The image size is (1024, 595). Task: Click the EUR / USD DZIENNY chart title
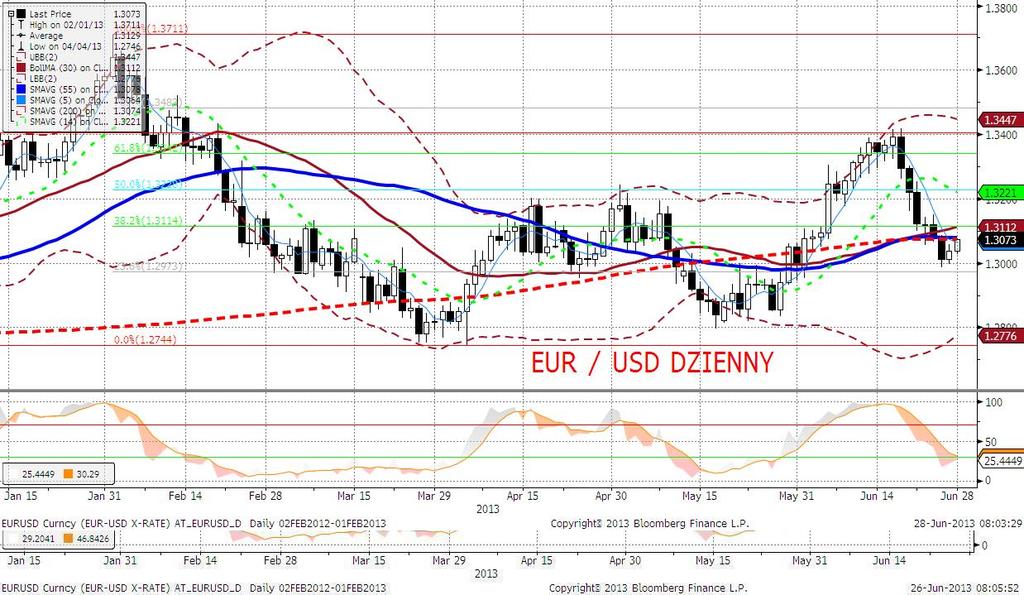[x=652, y=362]
